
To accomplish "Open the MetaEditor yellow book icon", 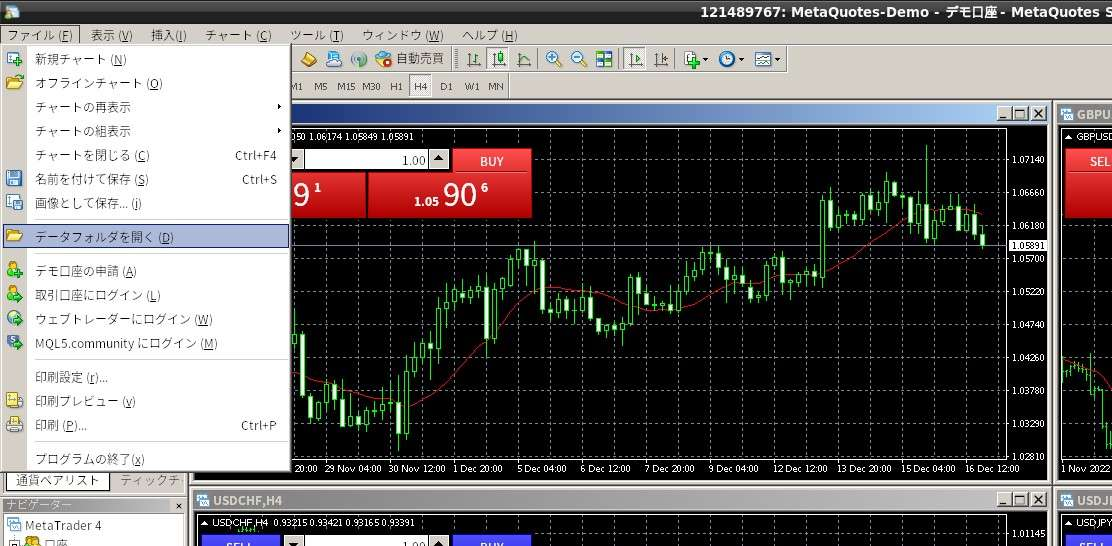I will tap(308, 60).
